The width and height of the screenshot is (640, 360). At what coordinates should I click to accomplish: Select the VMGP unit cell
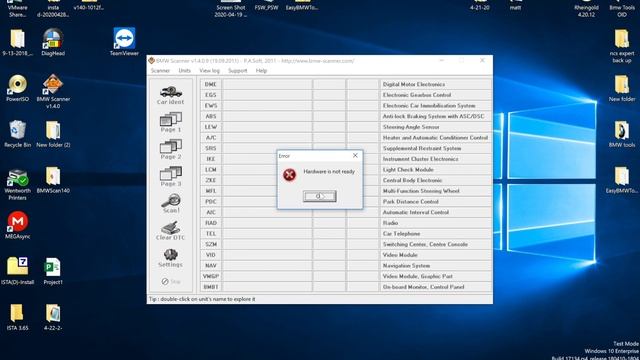pyautogui.click(x=211, y=276)
